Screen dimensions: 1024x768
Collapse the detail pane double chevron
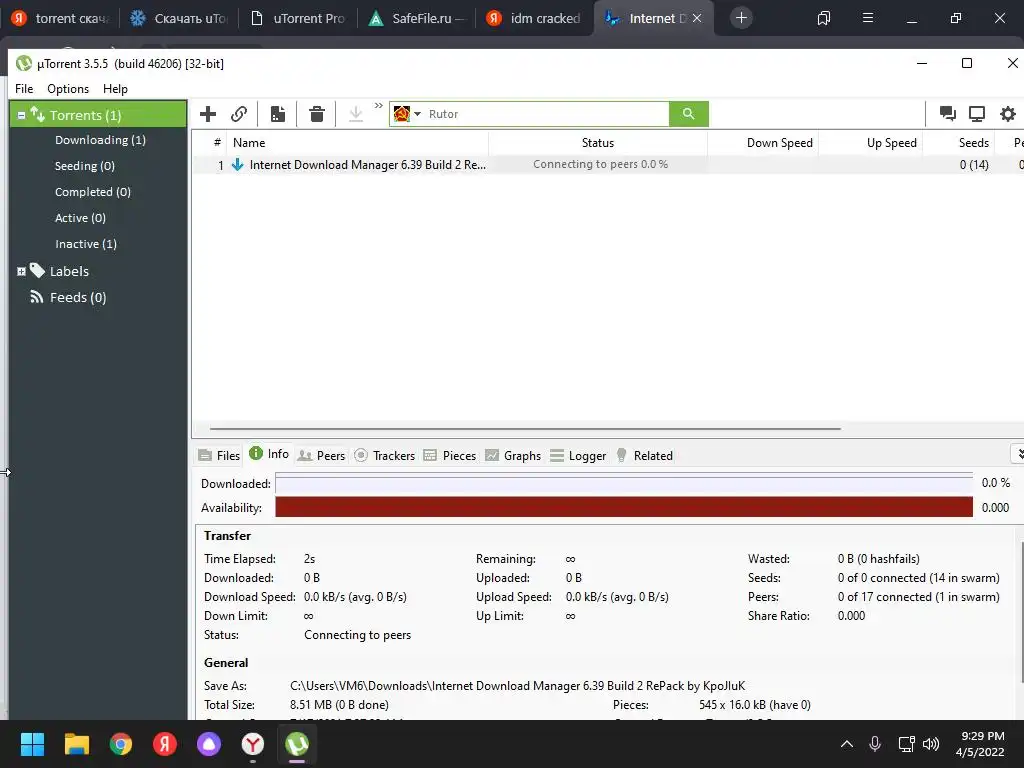tap(1019, 454)
